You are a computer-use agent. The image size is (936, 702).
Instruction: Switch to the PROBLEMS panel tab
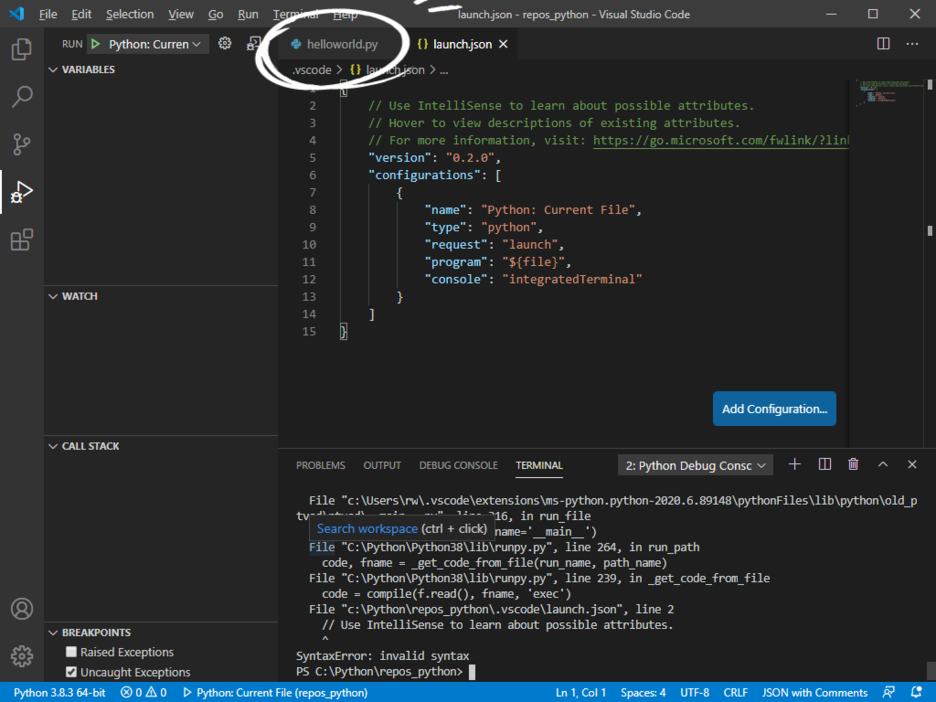click(x=321, y=465)
